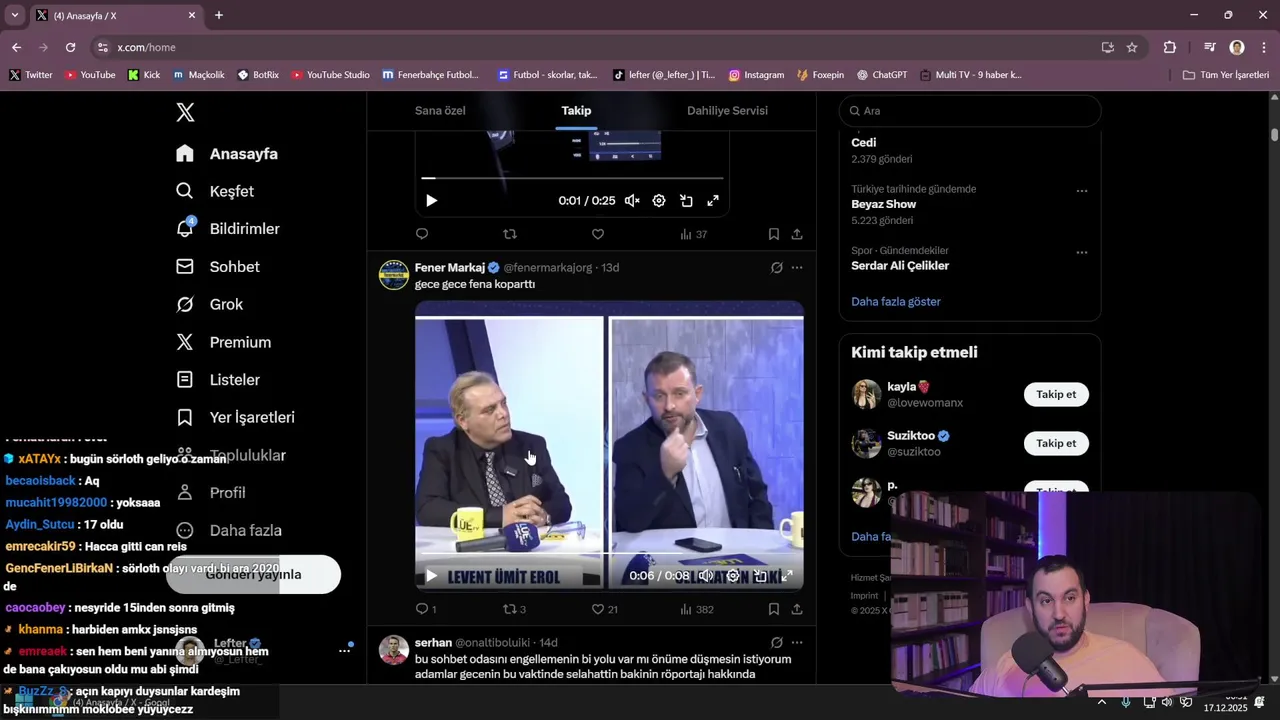Like the top post
Image resolution: width=1280 pixels, height=720 pixels.
click(598, 234)
